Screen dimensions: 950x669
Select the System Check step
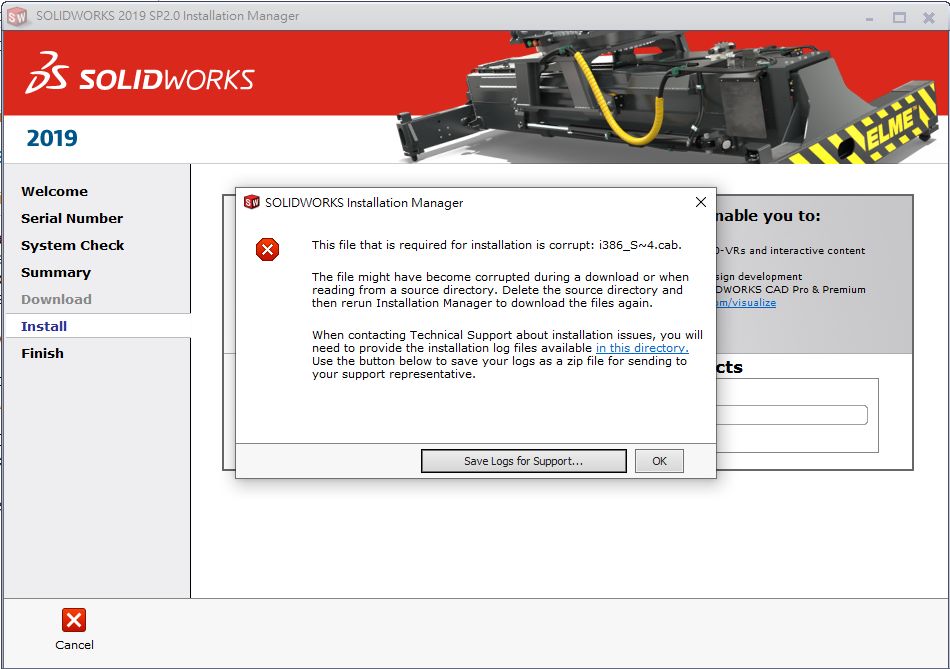tap(73, 245)
